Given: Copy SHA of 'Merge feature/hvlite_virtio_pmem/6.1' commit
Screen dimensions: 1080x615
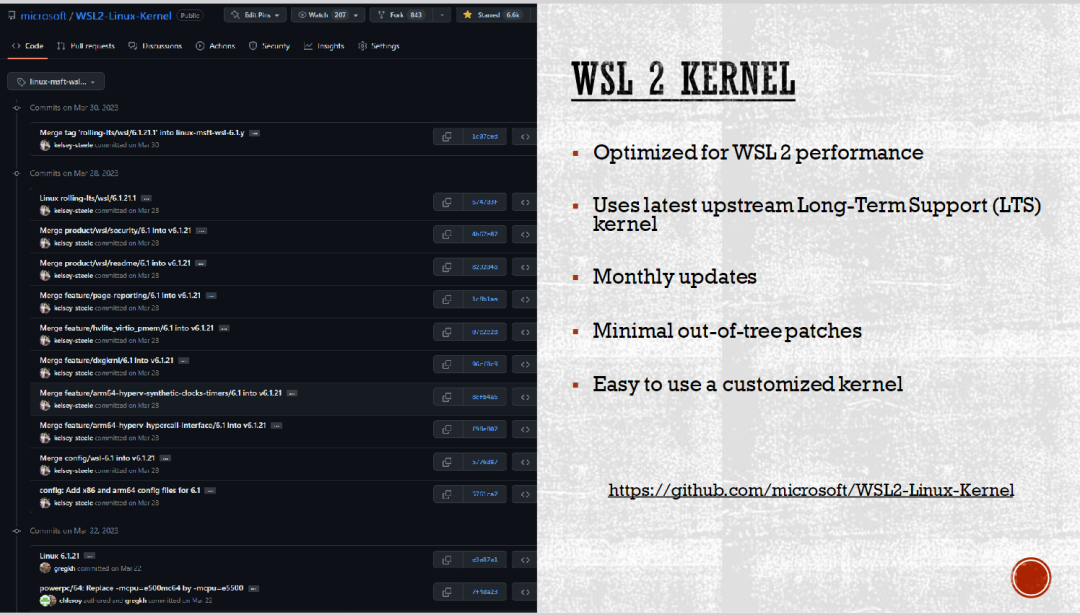Looking at the screenshot, I should click(x=447, y=332).
